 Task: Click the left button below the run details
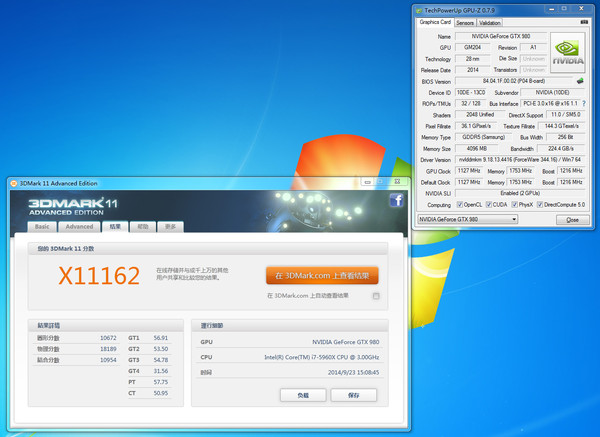[303, 395]
